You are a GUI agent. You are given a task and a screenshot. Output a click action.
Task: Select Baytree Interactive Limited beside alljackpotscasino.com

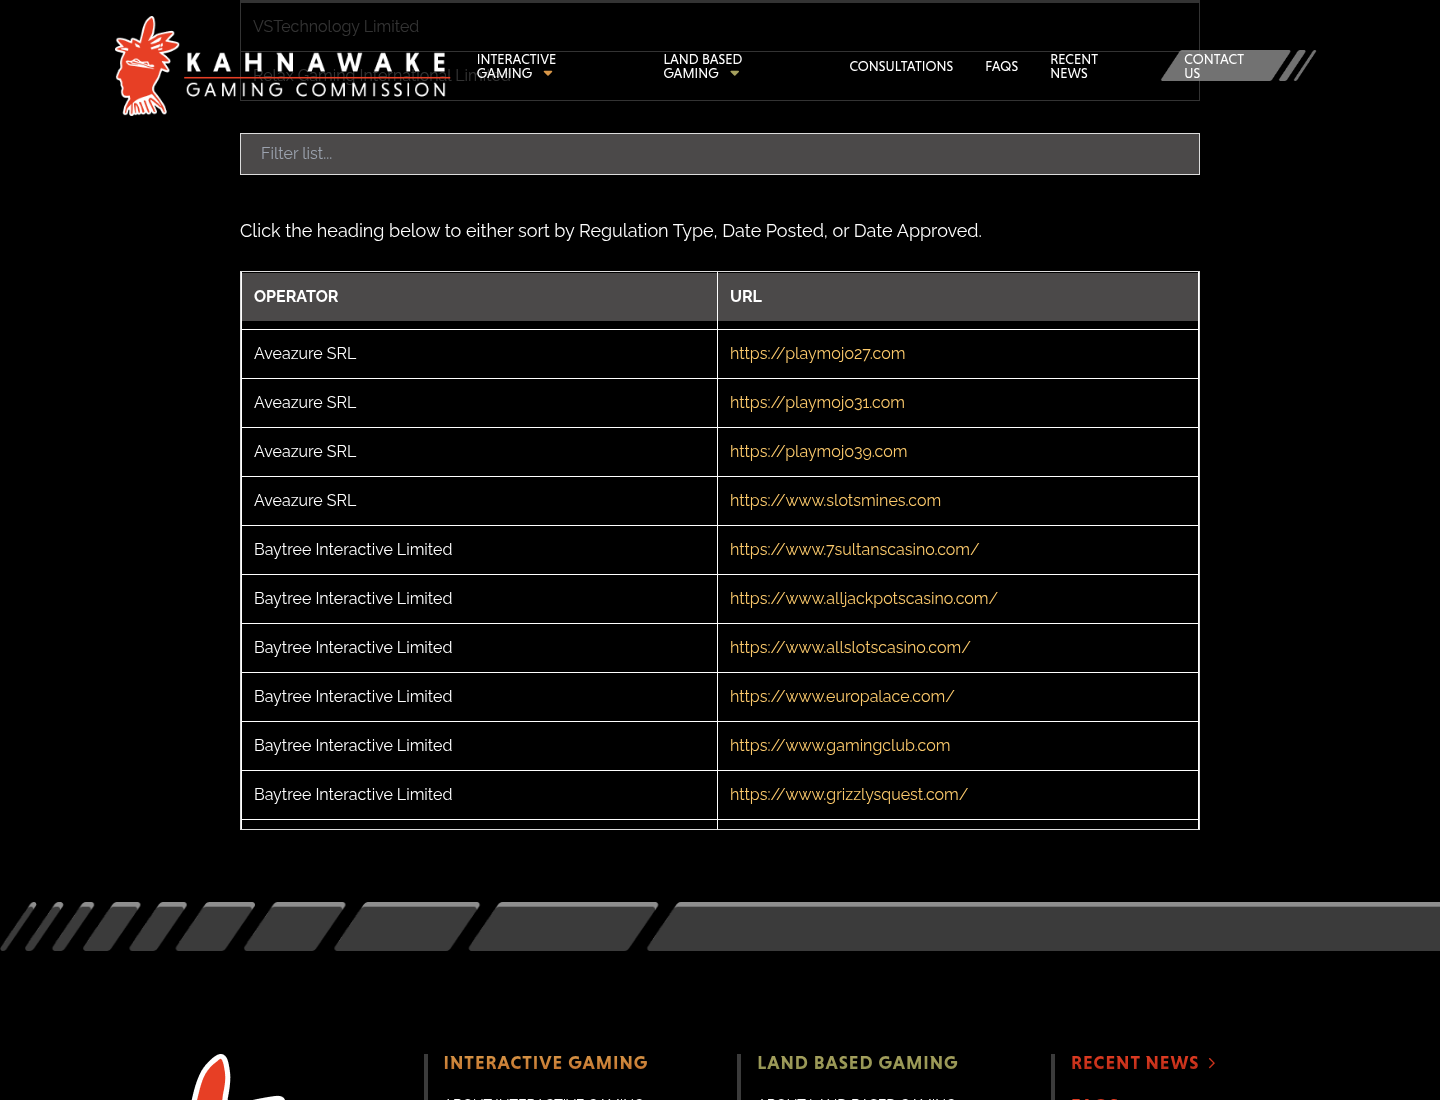click(479, 599)
